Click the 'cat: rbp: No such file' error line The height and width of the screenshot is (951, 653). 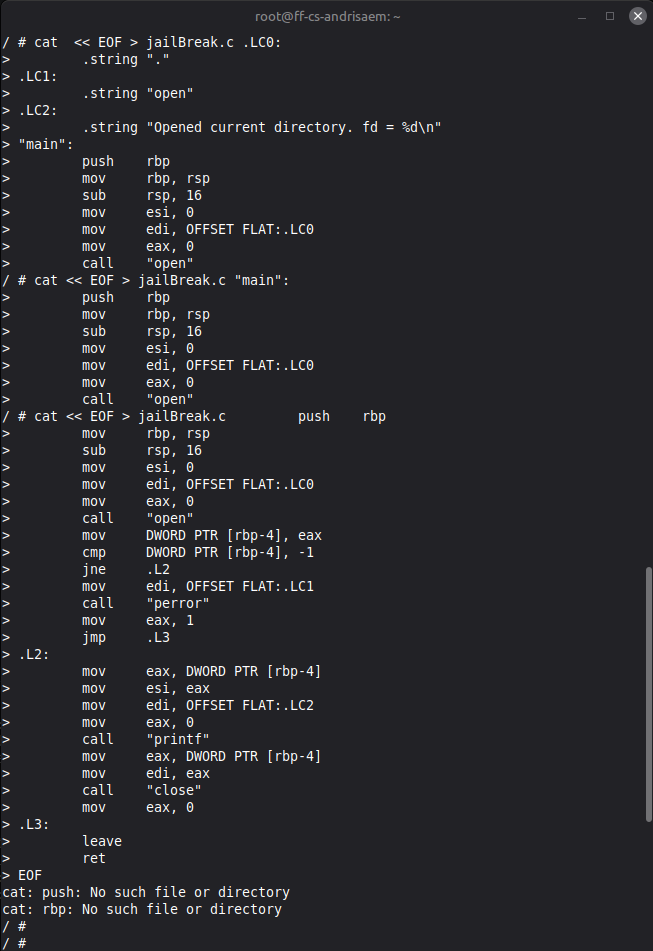142,909
